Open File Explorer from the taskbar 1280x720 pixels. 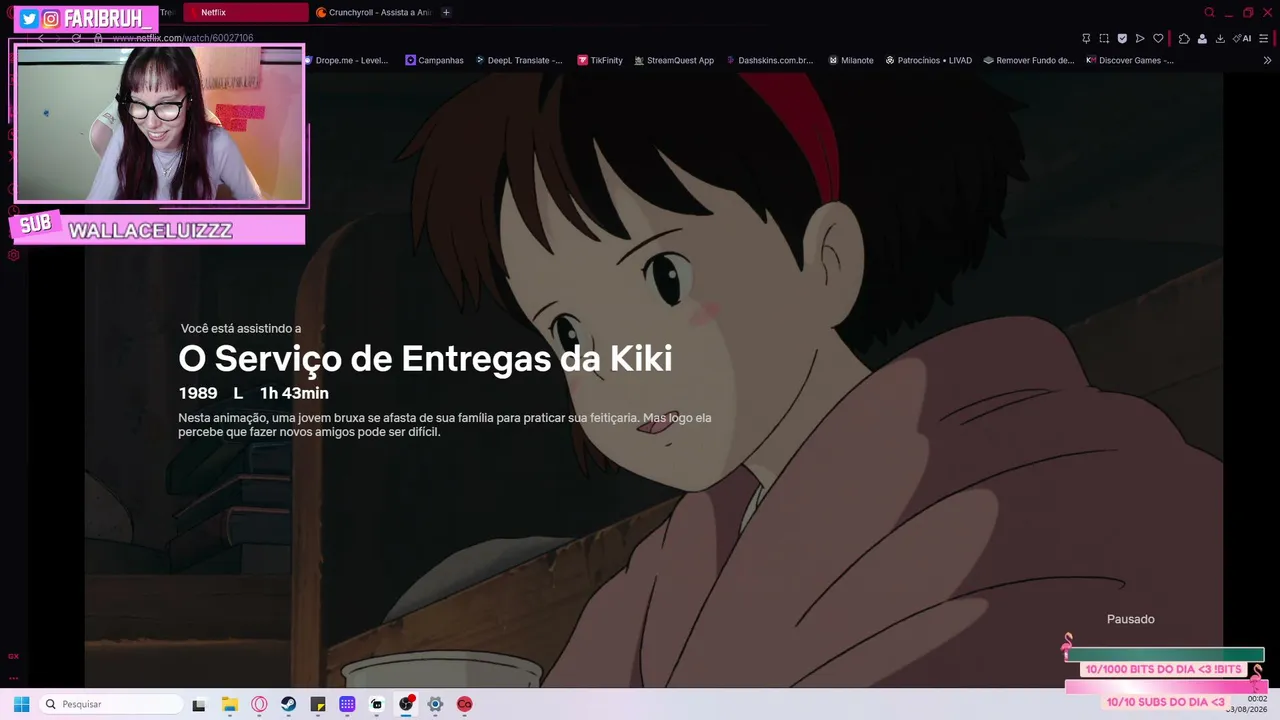(x=229, y=705)
